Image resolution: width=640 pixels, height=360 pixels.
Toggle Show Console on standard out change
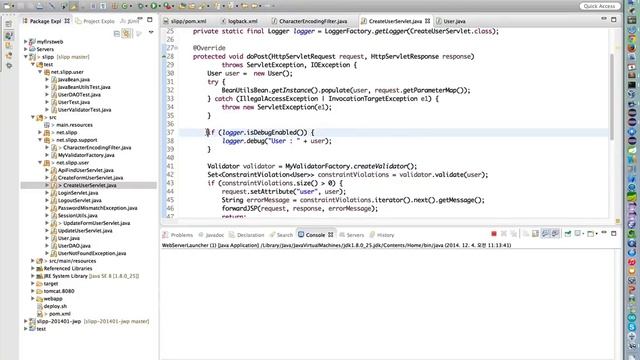tap(545, 234)
